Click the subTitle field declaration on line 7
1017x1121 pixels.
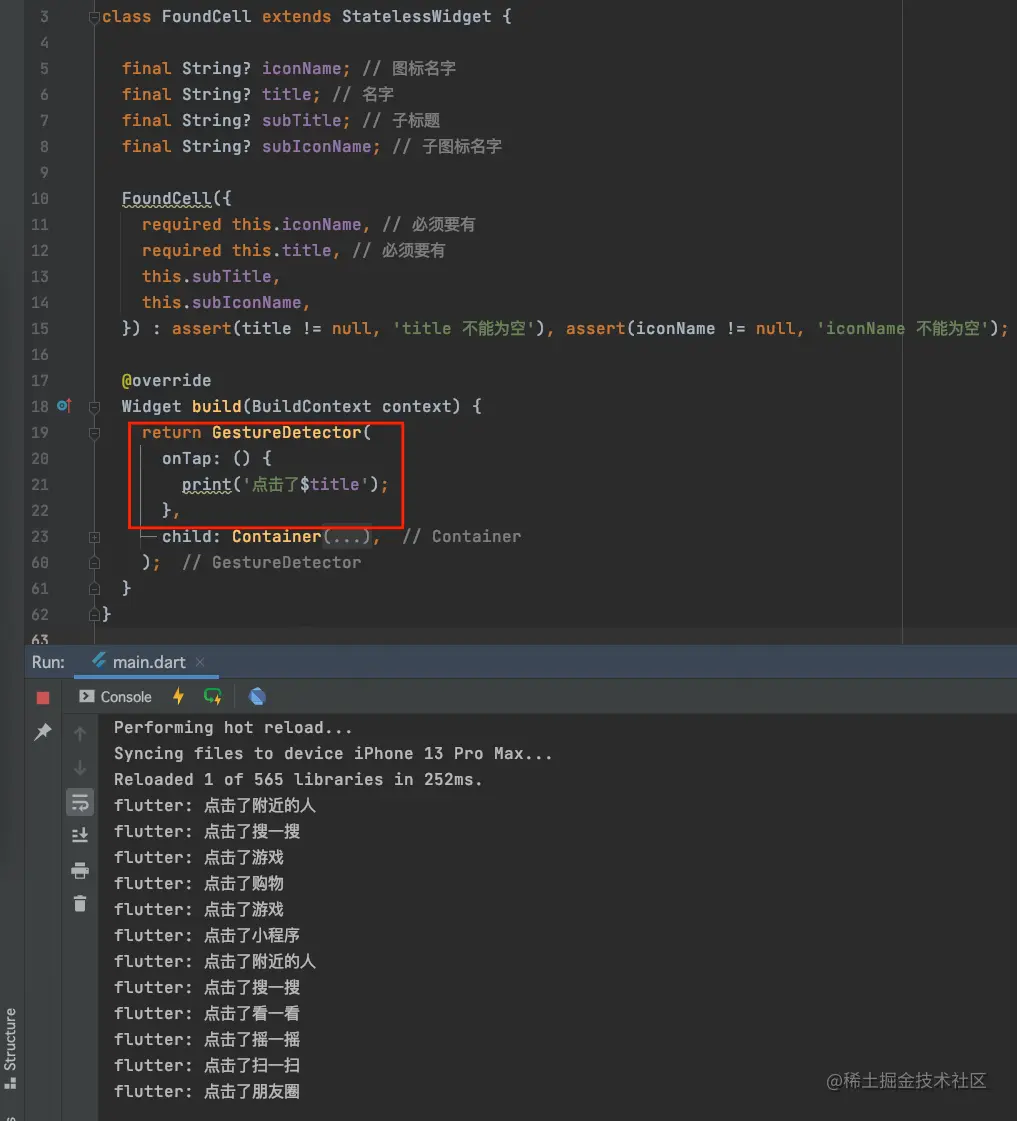[x=302, y=120]
